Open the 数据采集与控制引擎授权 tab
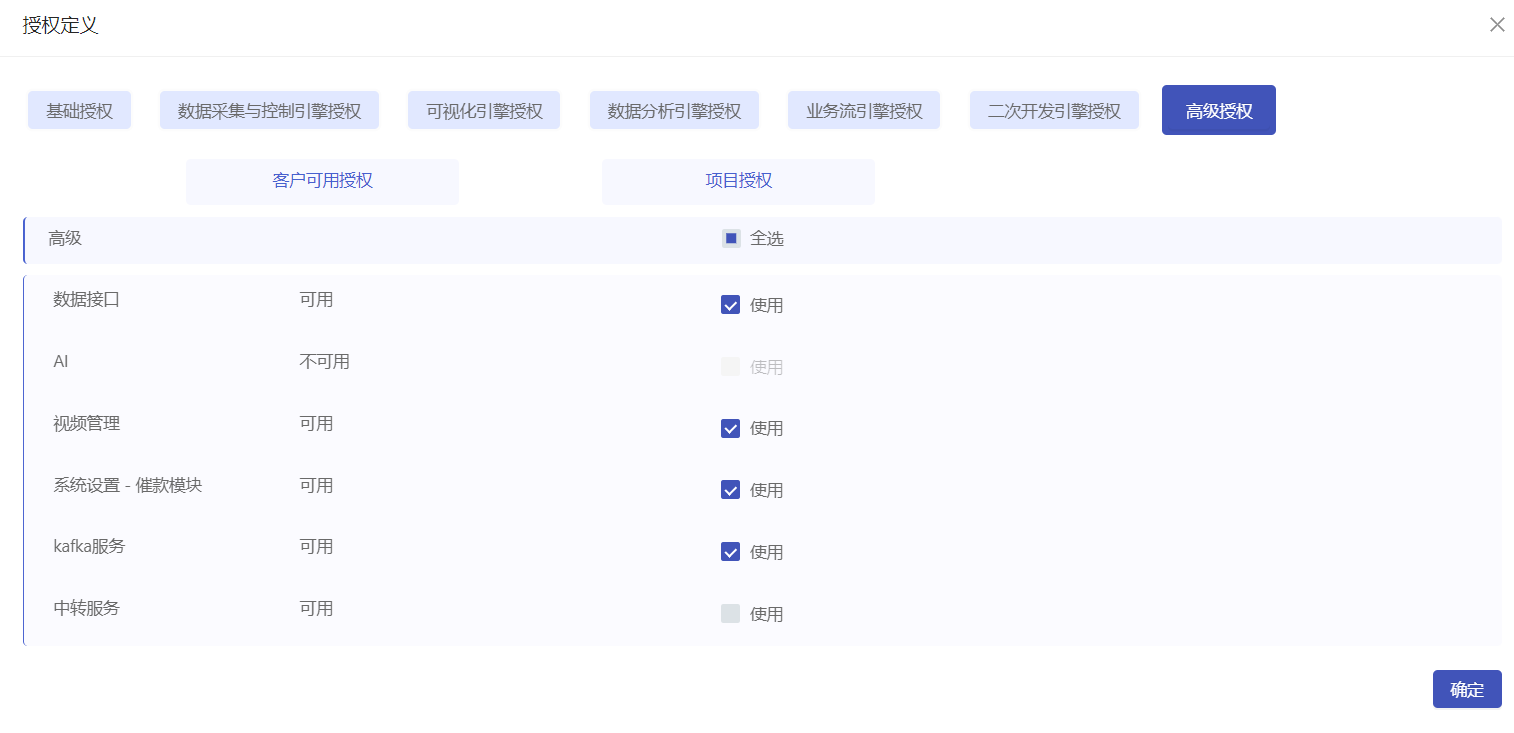Viewport: 1514px width, 733px height. pos(269,111)
